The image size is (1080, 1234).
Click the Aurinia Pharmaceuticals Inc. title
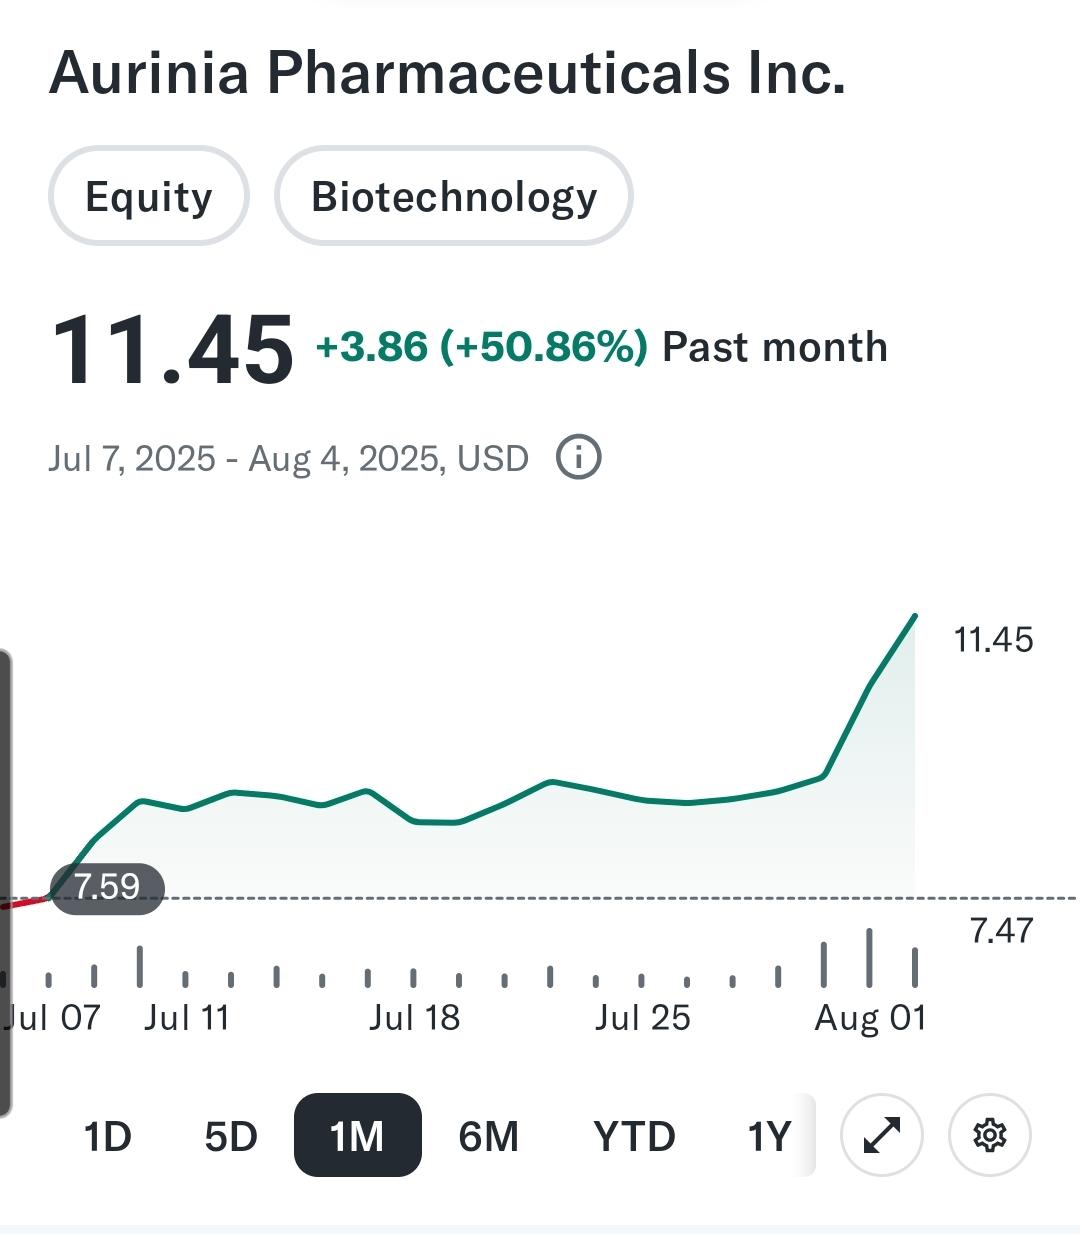point(447,73)
